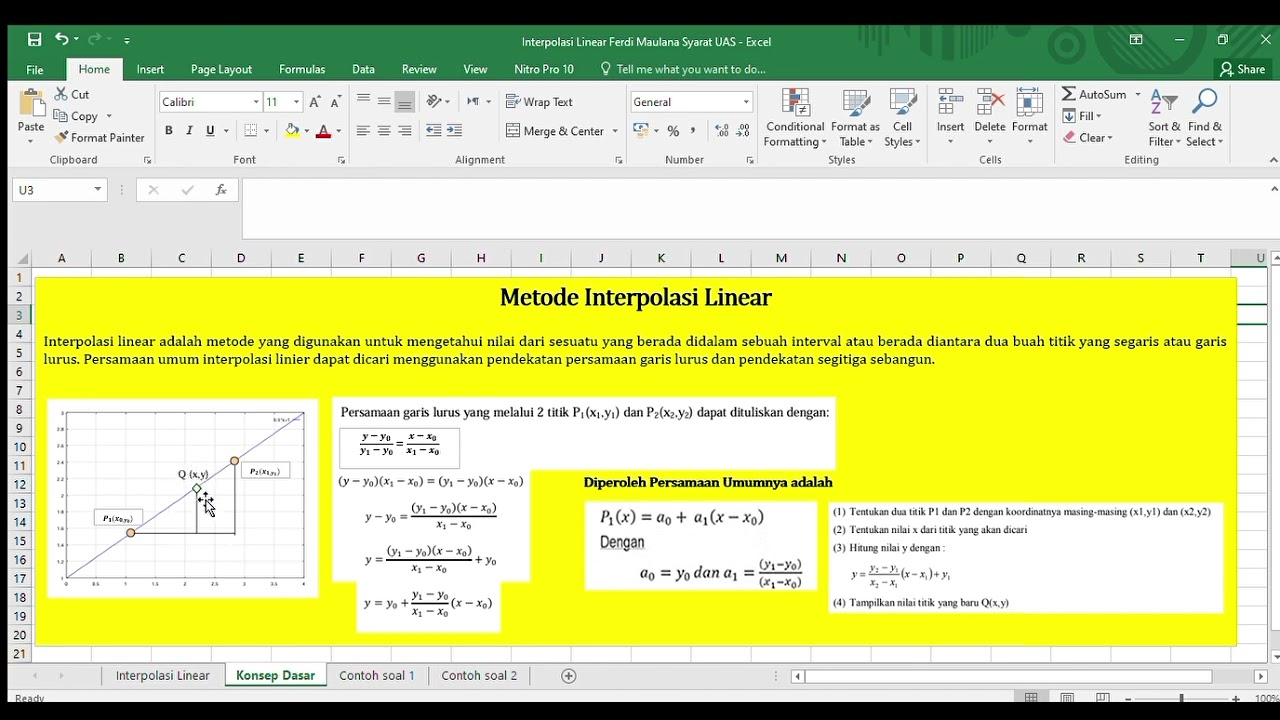Open the Contoh soal 2 sheet tab

(x=479, y=676)
